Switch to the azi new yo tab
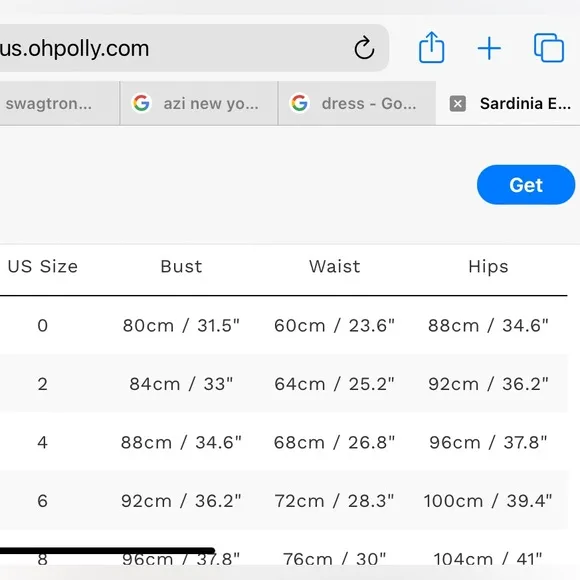Screen dimensions: 580x580 tap(199, 104)
